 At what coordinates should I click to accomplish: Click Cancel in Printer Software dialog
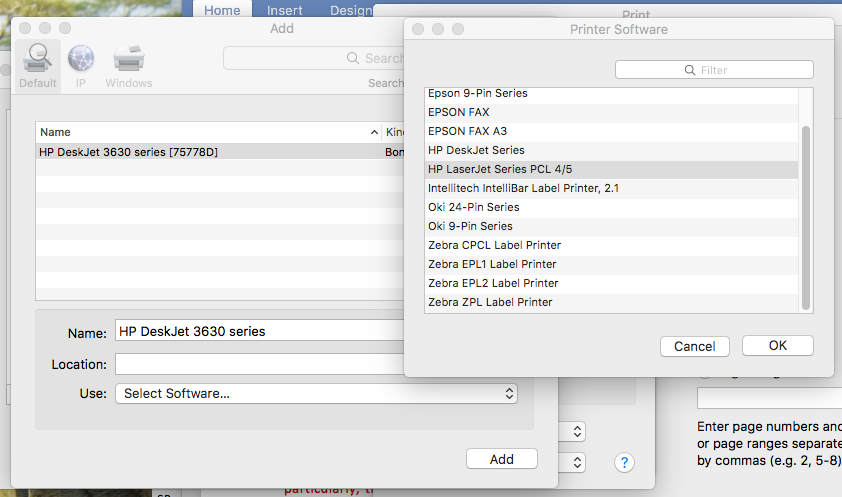point(694,346)
